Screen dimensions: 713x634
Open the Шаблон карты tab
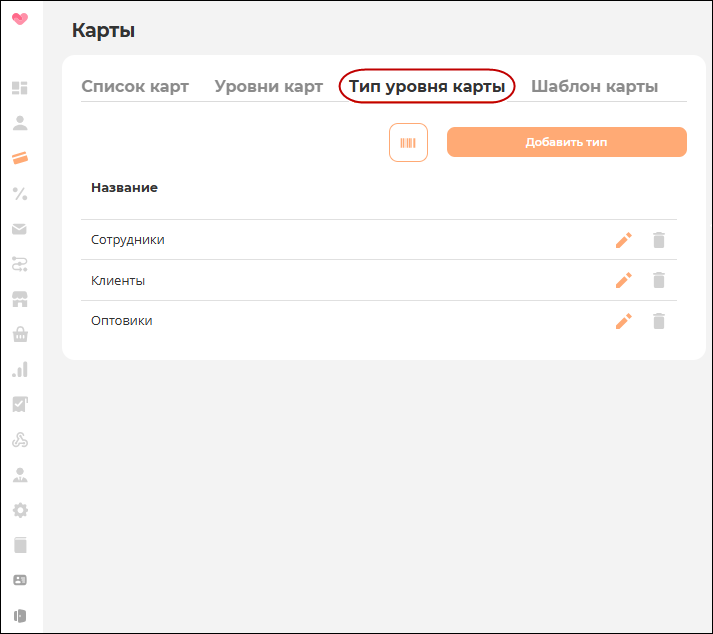click(x=594, y=86)
